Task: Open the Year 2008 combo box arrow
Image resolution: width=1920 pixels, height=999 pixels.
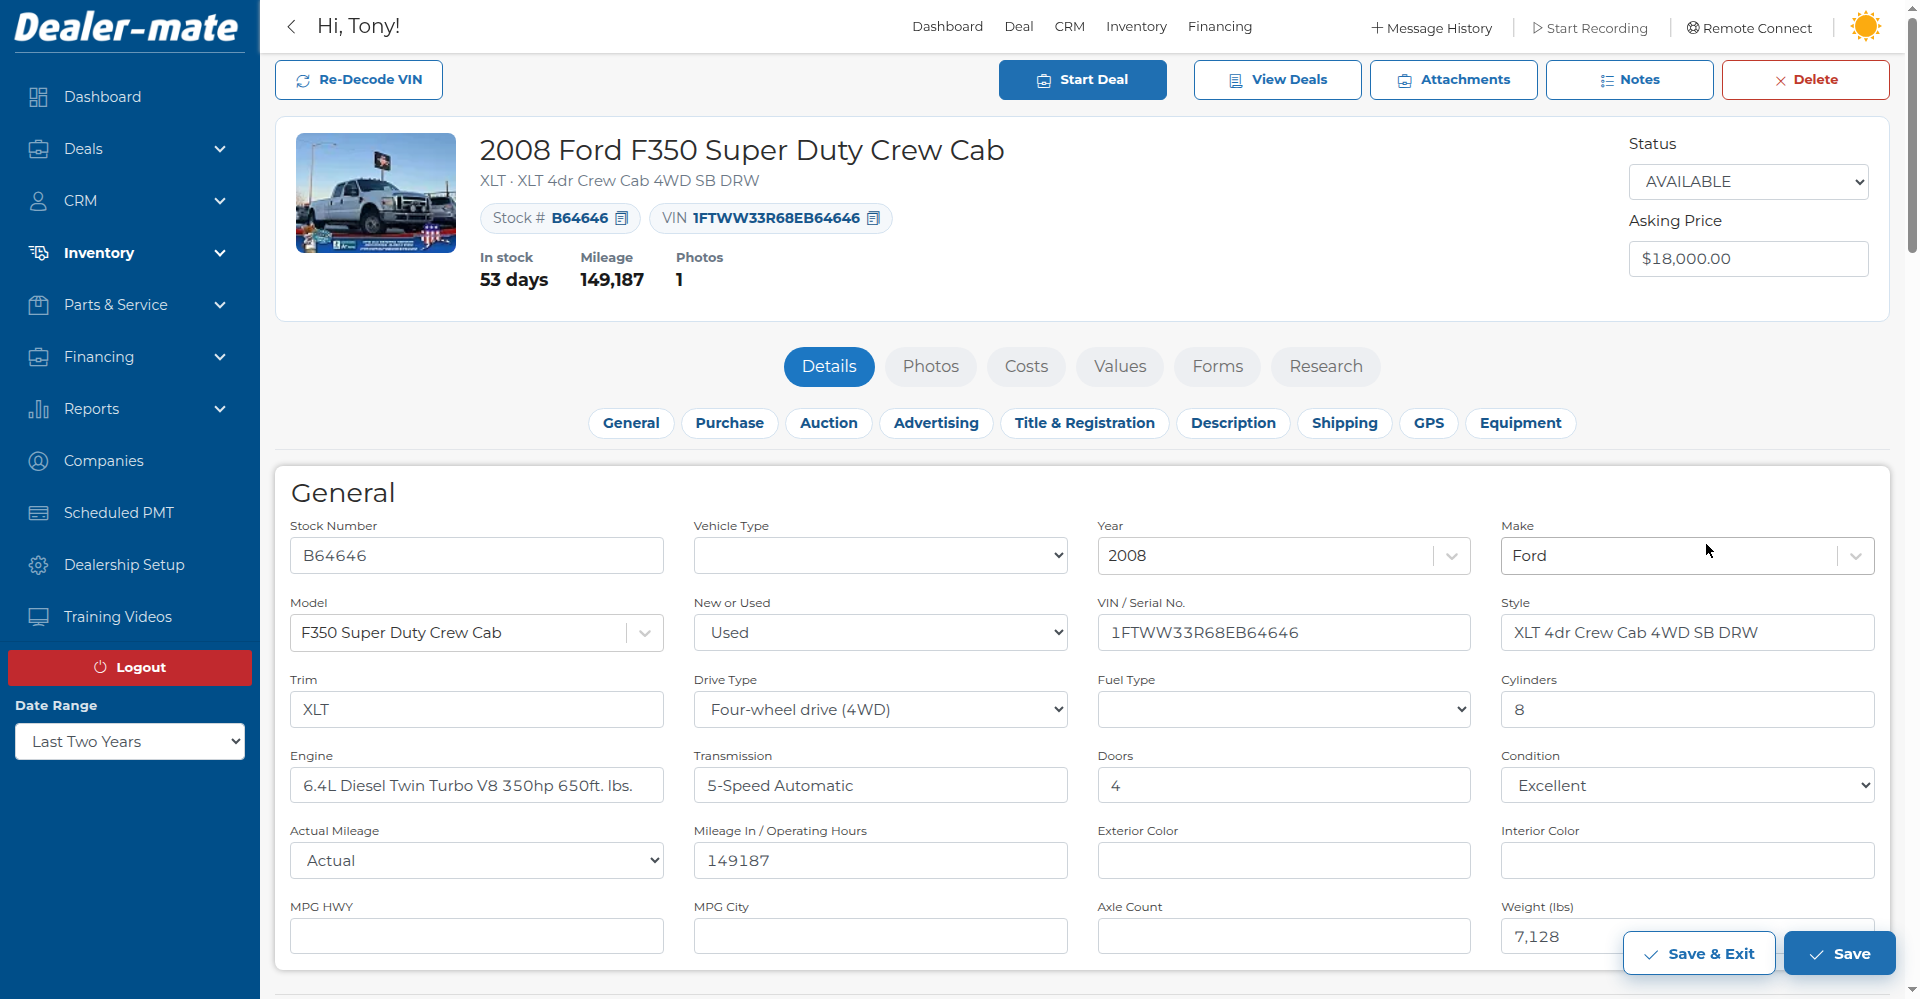Action: (x=1452, y=556)
